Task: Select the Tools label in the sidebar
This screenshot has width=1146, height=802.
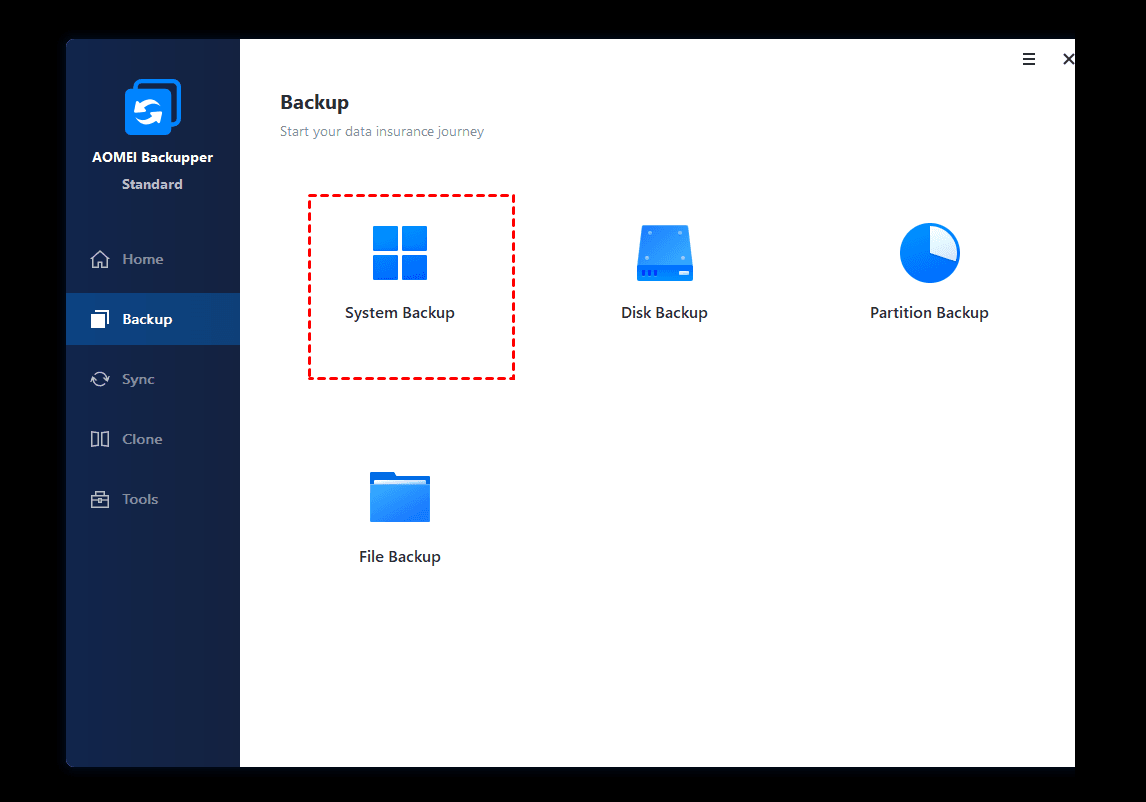Action: tap(140, 499)
